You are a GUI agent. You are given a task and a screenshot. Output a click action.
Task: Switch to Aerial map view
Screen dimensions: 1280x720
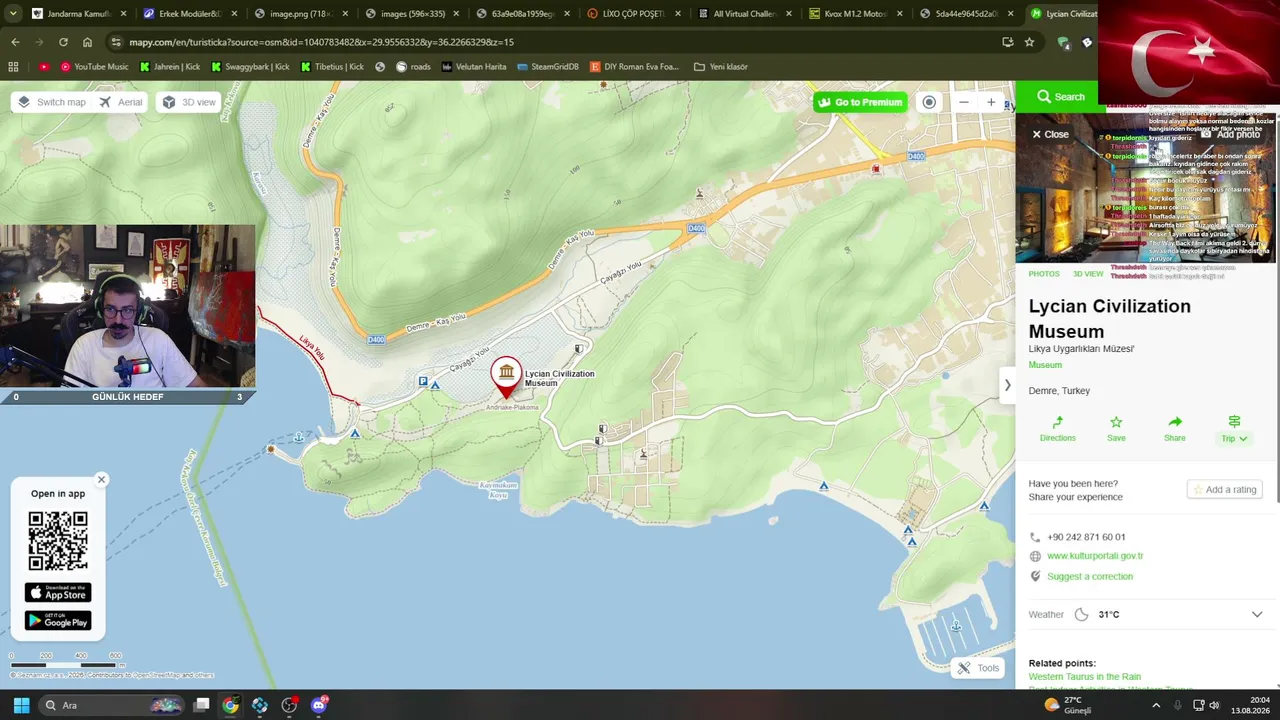click(x=121, y=102)
